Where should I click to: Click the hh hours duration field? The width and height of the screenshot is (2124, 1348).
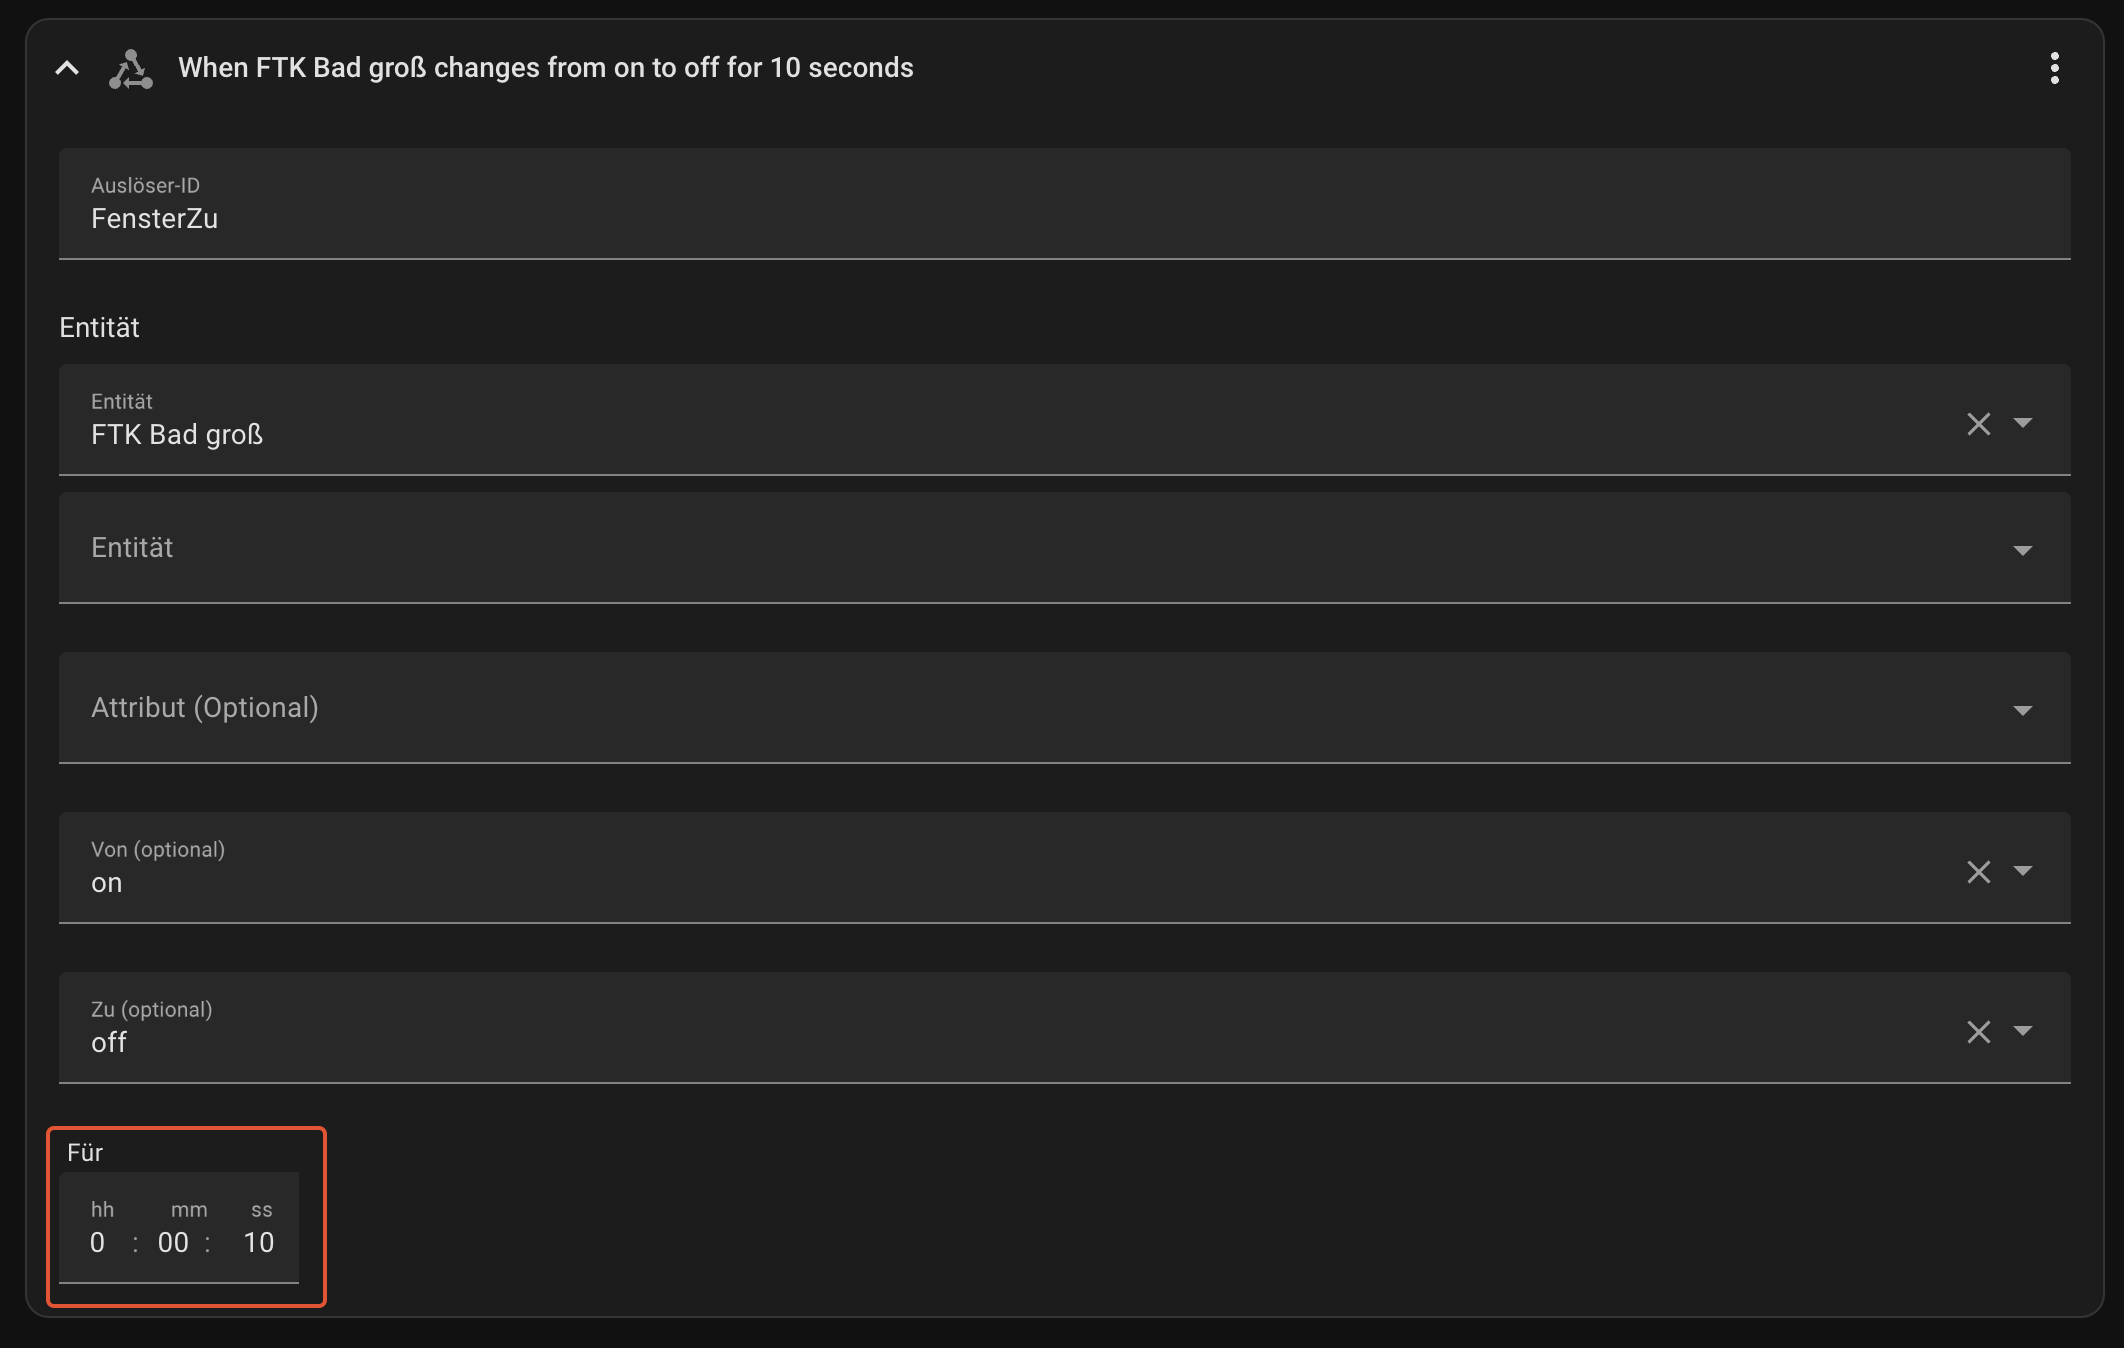point(98,1242)
